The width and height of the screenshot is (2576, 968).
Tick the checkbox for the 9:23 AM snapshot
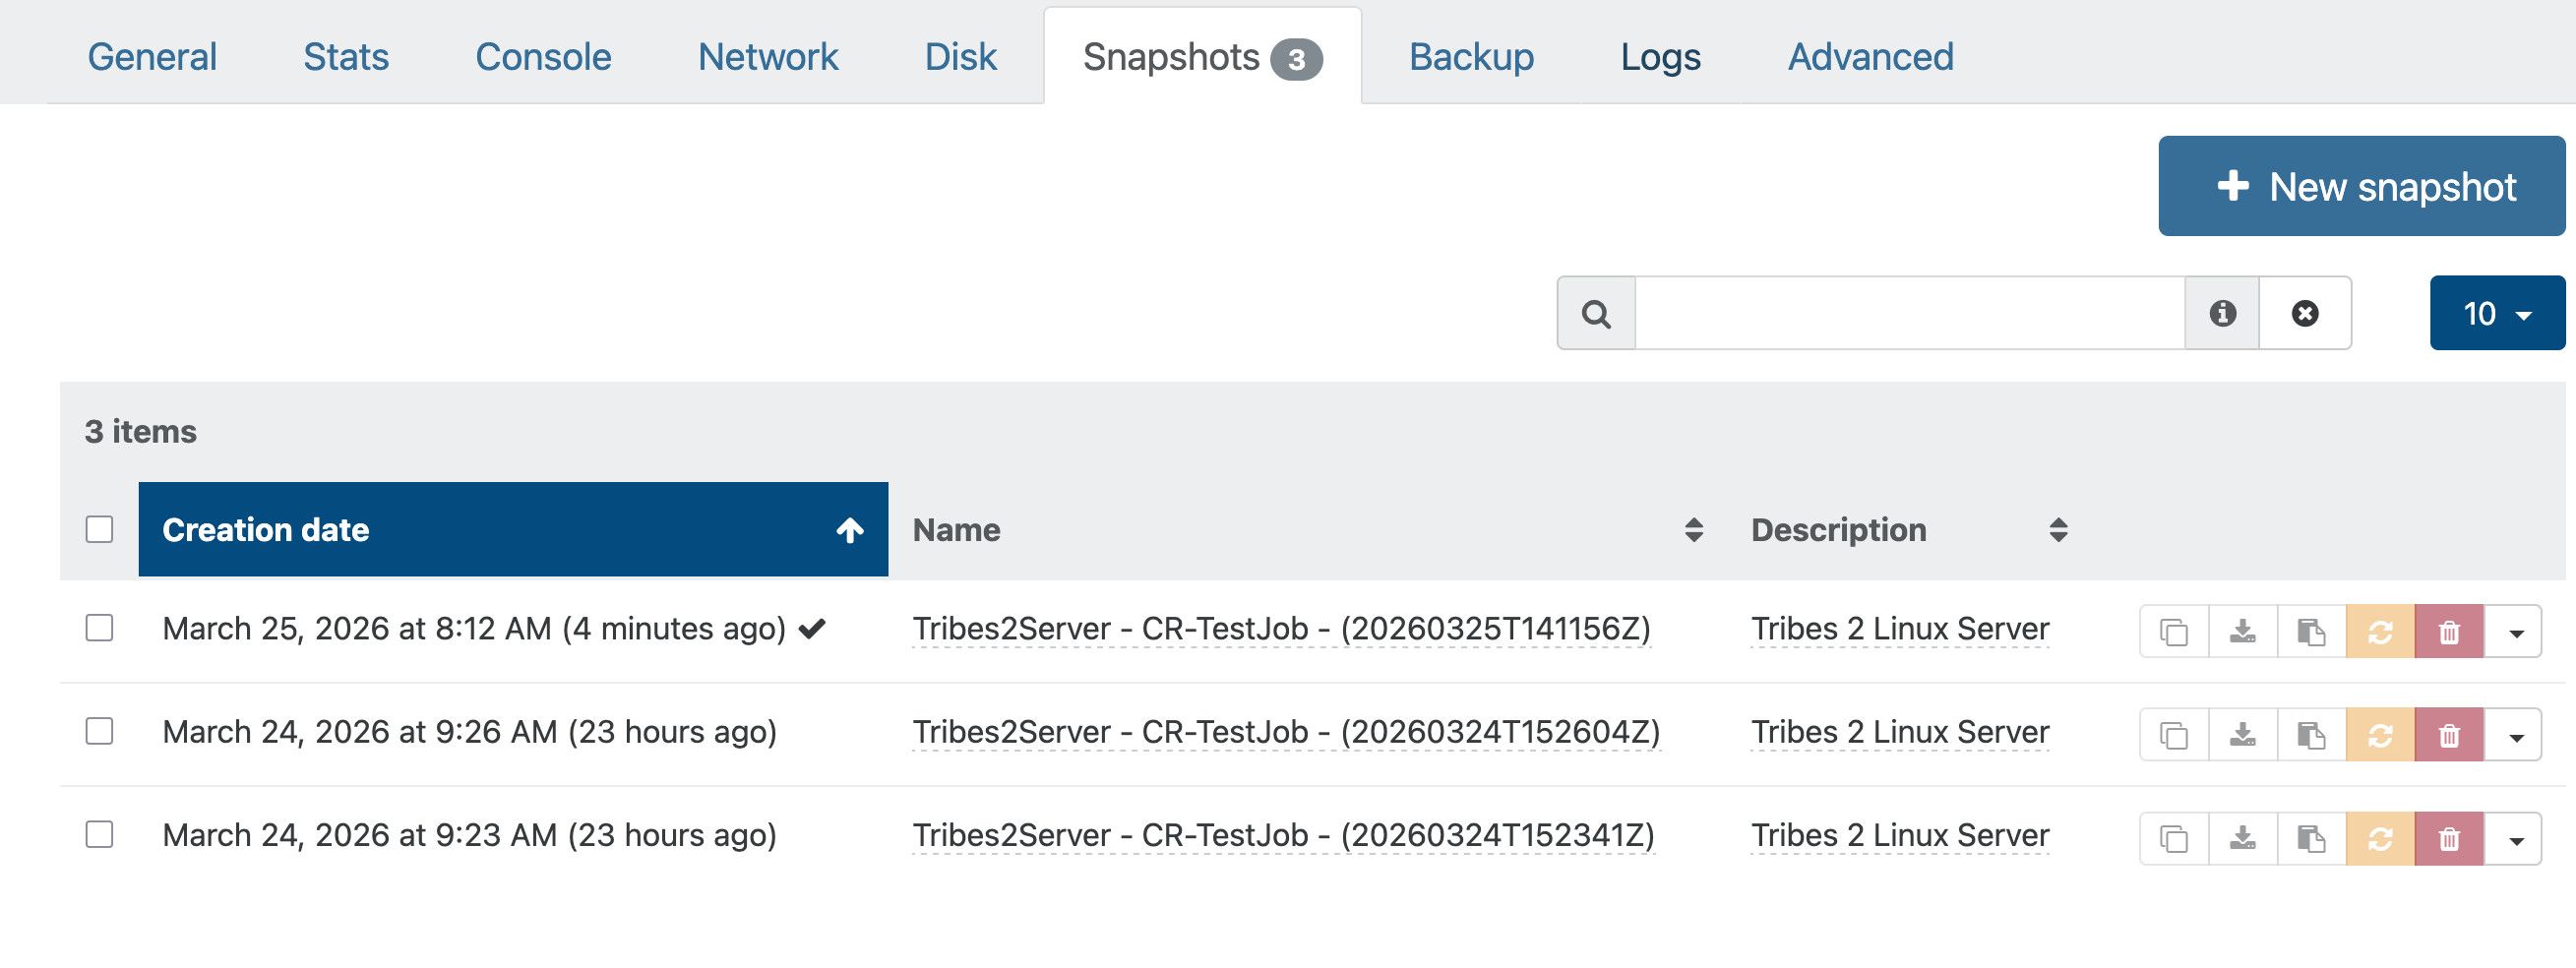point(99,834)
